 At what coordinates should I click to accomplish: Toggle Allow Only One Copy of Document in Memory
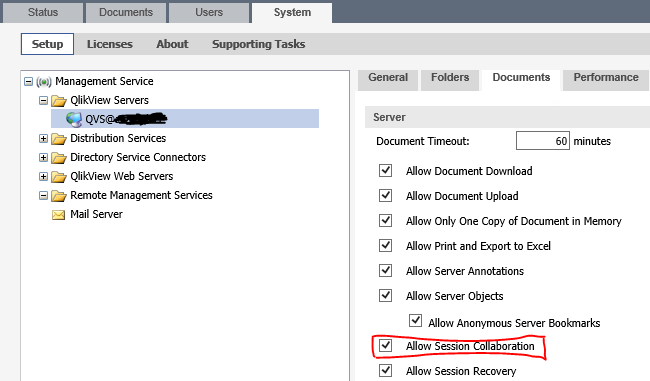pyautogui.click(x=386, y=220)
